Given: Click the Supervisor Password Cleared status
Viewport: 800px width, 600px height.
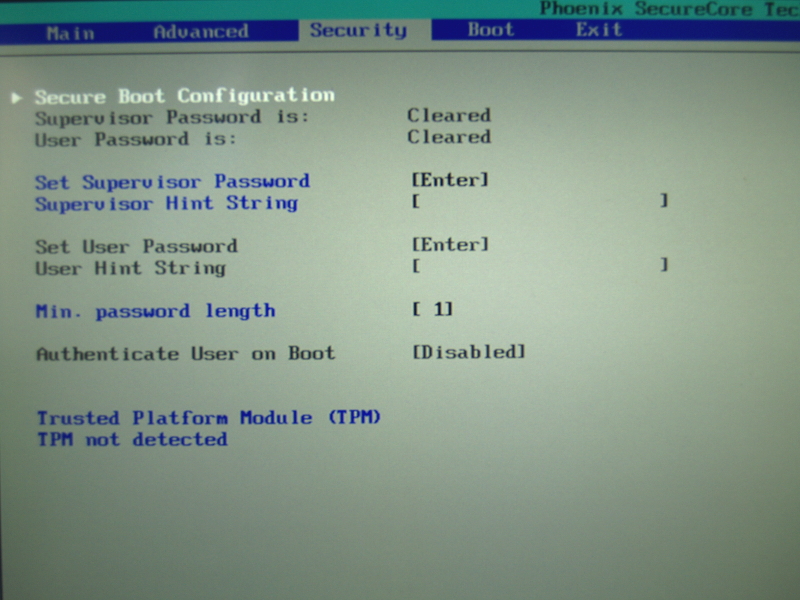Looking at the screenshot, I should point(448,116).
